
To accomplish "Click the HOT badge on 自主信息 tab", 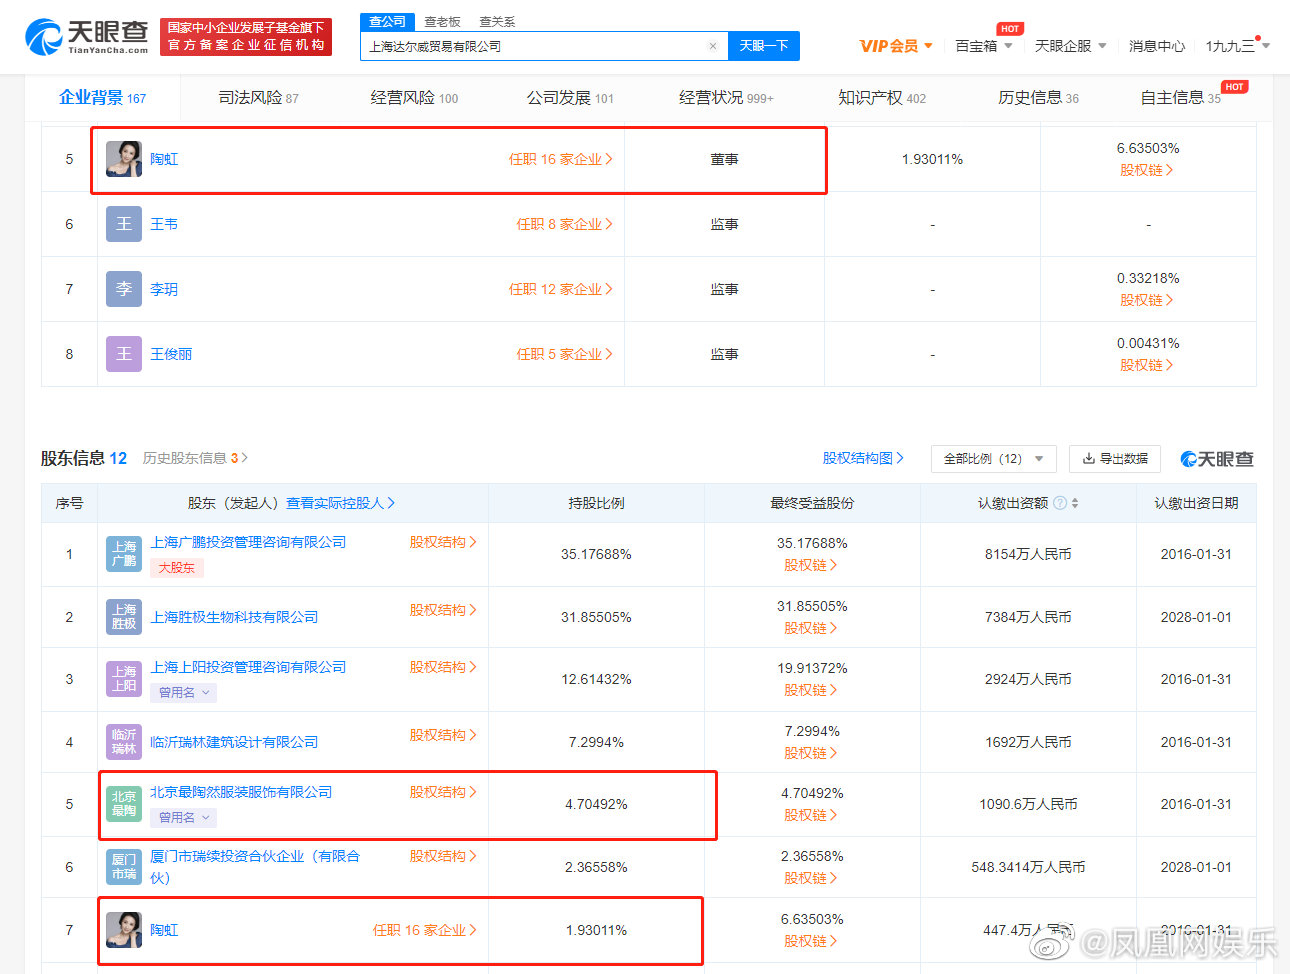I will click(1234, 87).
